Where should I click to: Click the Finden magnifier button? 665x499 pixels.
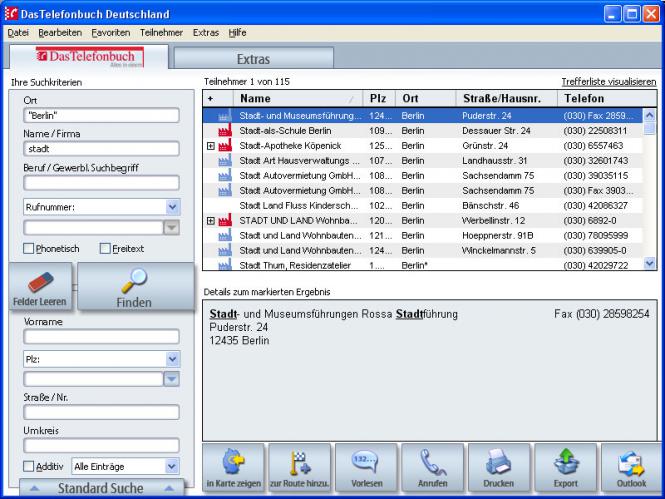coord(135,287)
